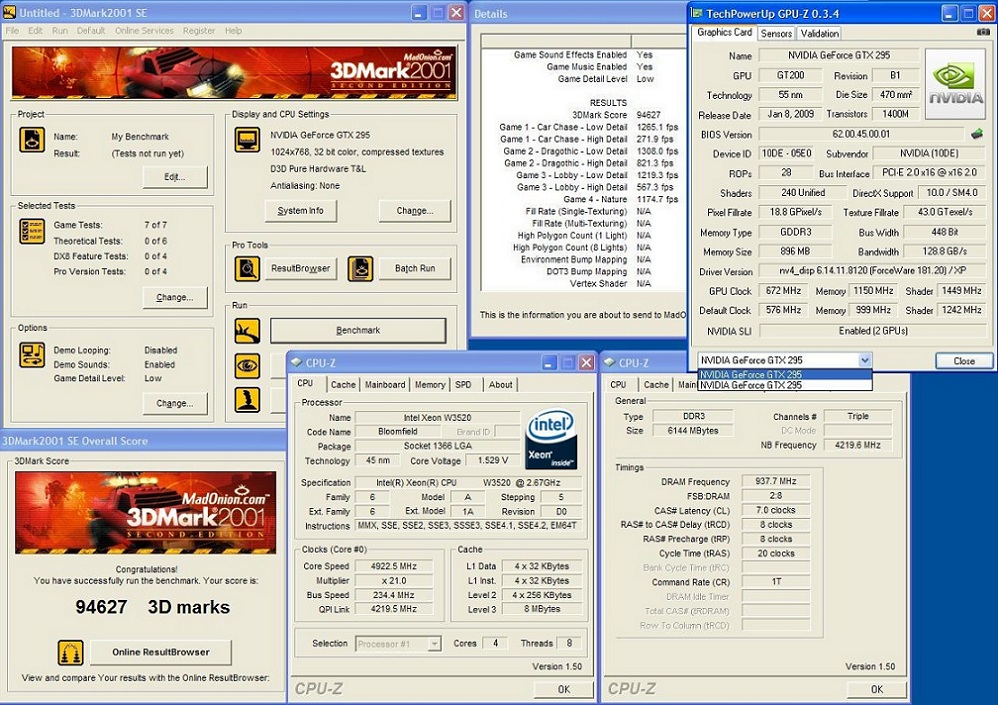Click OK in the CPU-Z window showing the Memory tab

(x=876, y=689)
